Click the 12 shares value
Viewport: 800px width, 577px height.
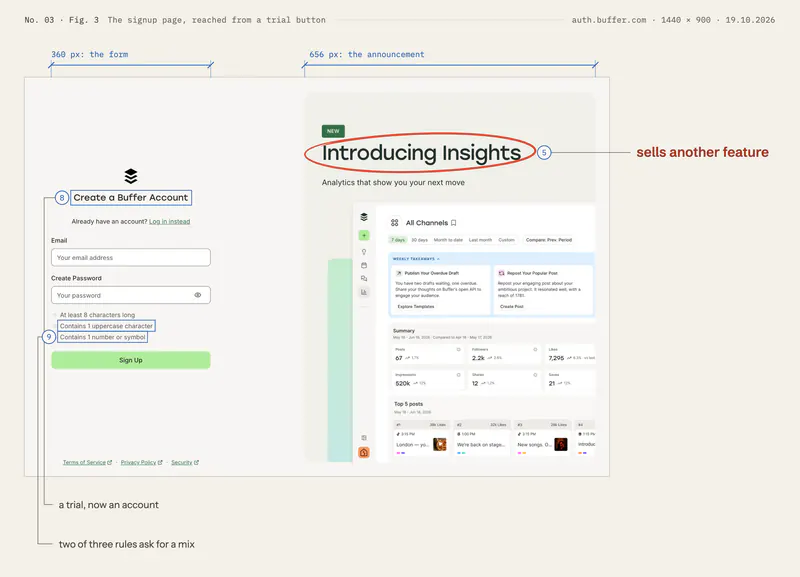tap(475, 383)
